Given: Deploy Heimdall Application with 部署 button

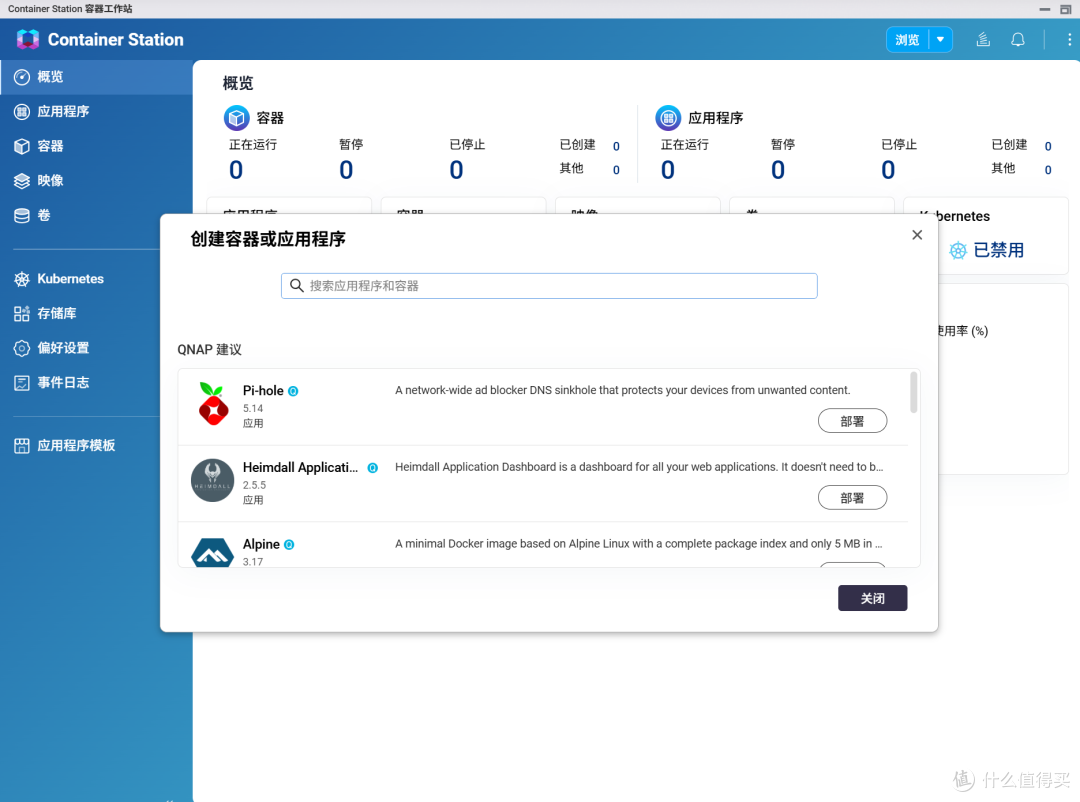Looking at the screenshot, I should (852, 497).
